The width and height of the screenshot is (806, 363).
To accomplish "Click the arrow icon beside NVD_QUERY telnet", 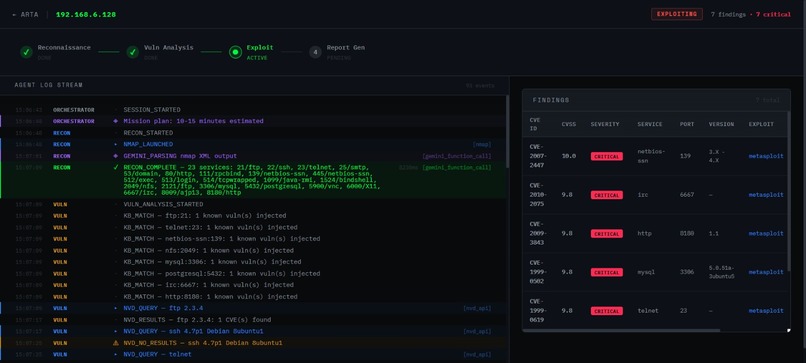I will tap(115, 355).
